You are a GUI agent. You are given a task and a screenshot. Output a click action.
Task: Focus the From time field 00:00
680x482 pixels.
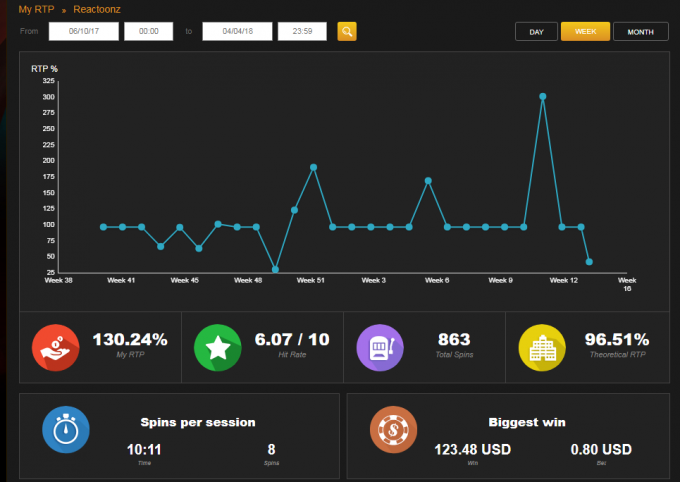click(x=149, y=32)
